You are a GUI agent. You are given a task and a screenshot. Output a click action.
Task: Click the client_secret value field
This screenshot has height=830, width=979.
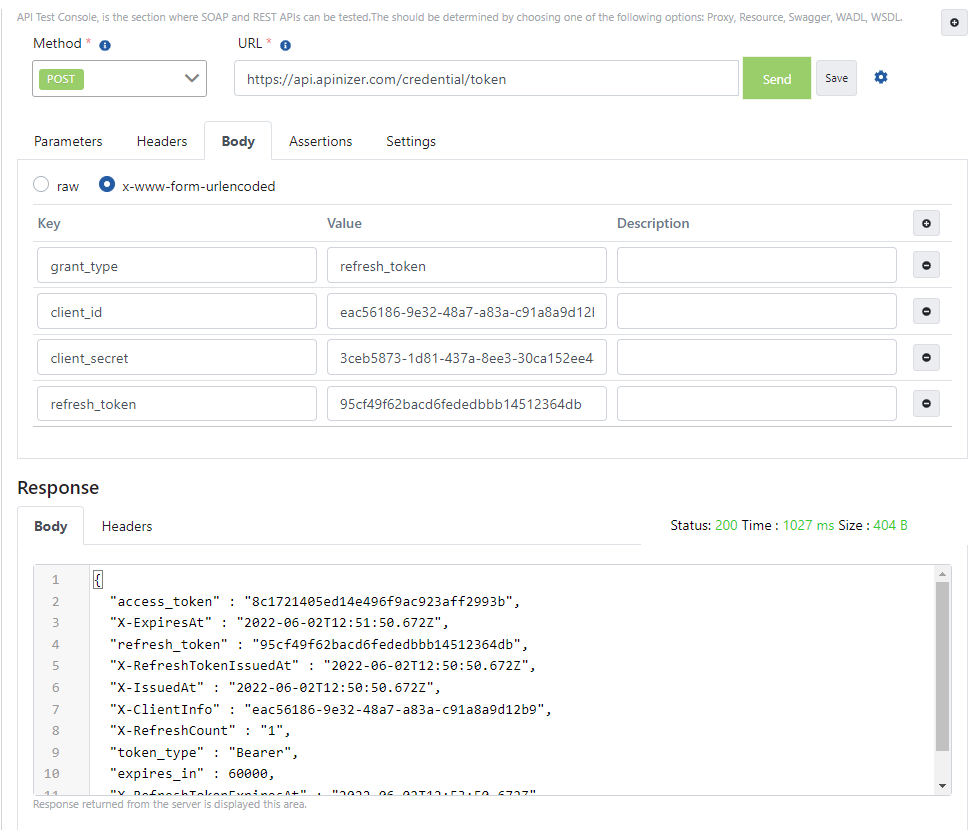tap(466, 358)
